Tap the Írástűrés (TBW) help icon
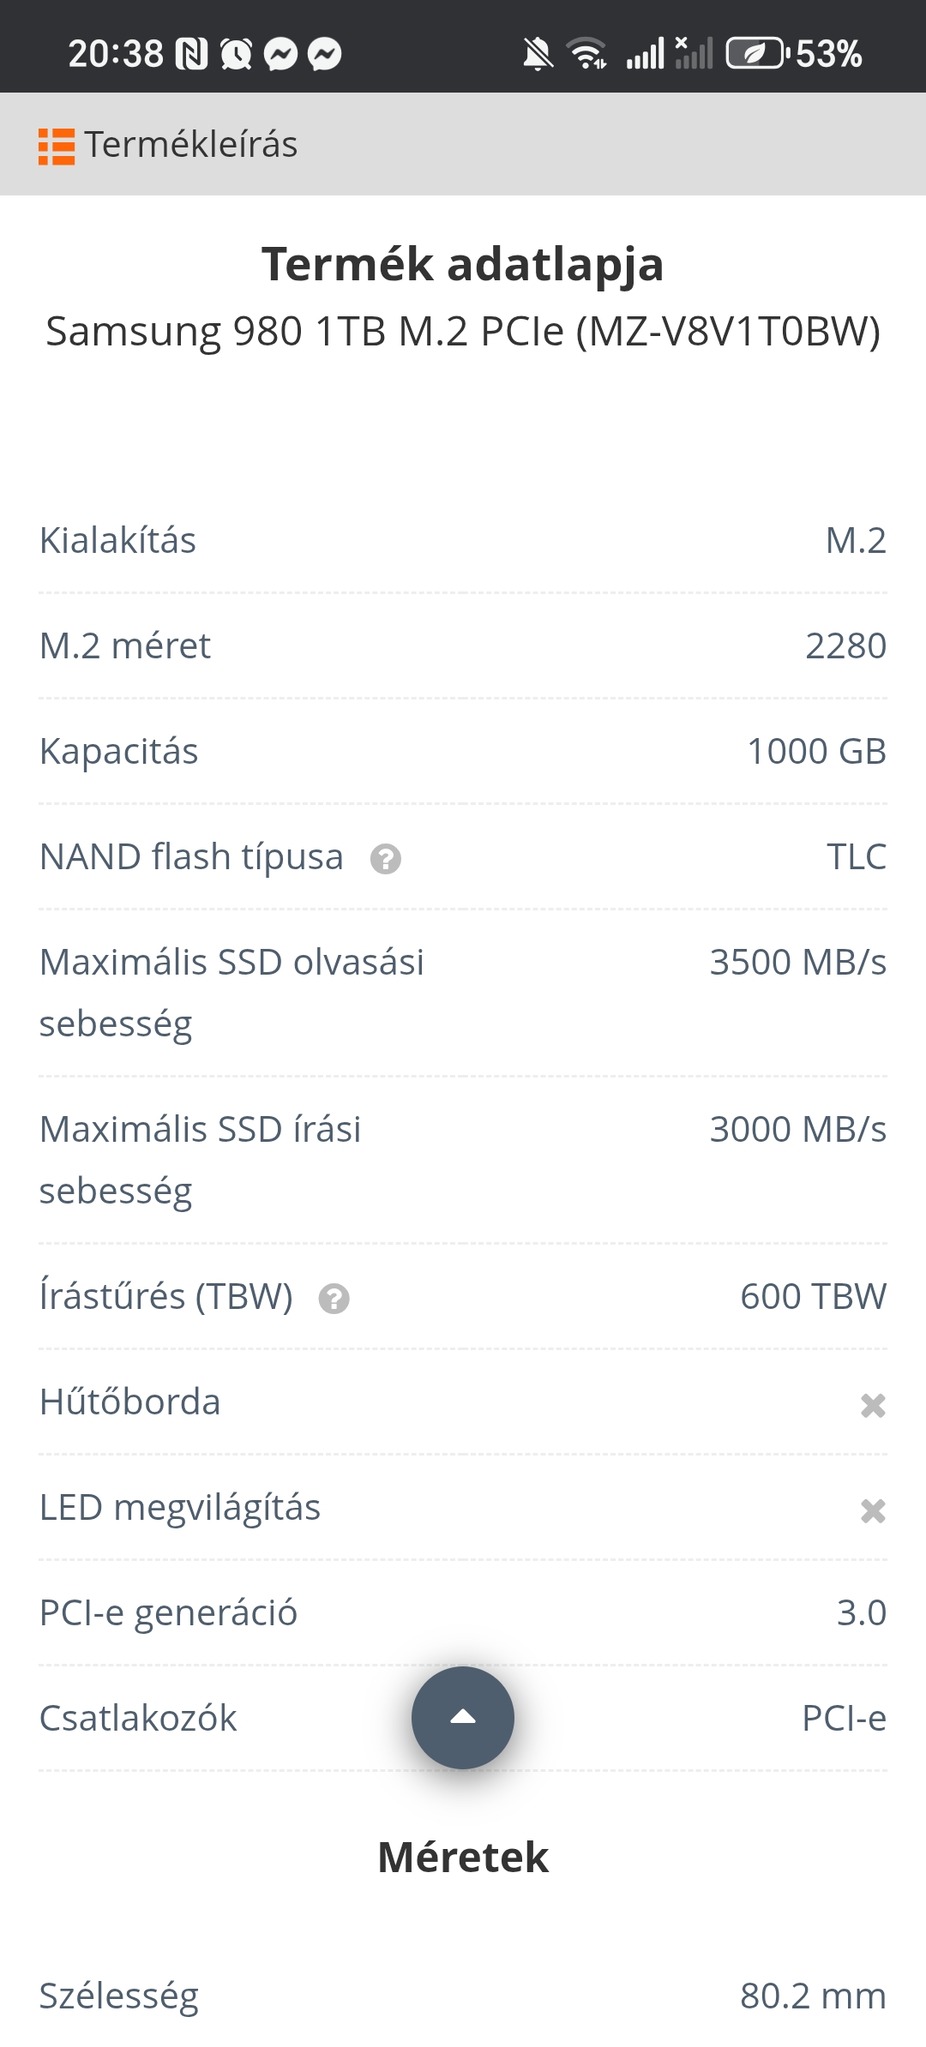This screenshot has width=926, height=2047. click(334, 1299)
